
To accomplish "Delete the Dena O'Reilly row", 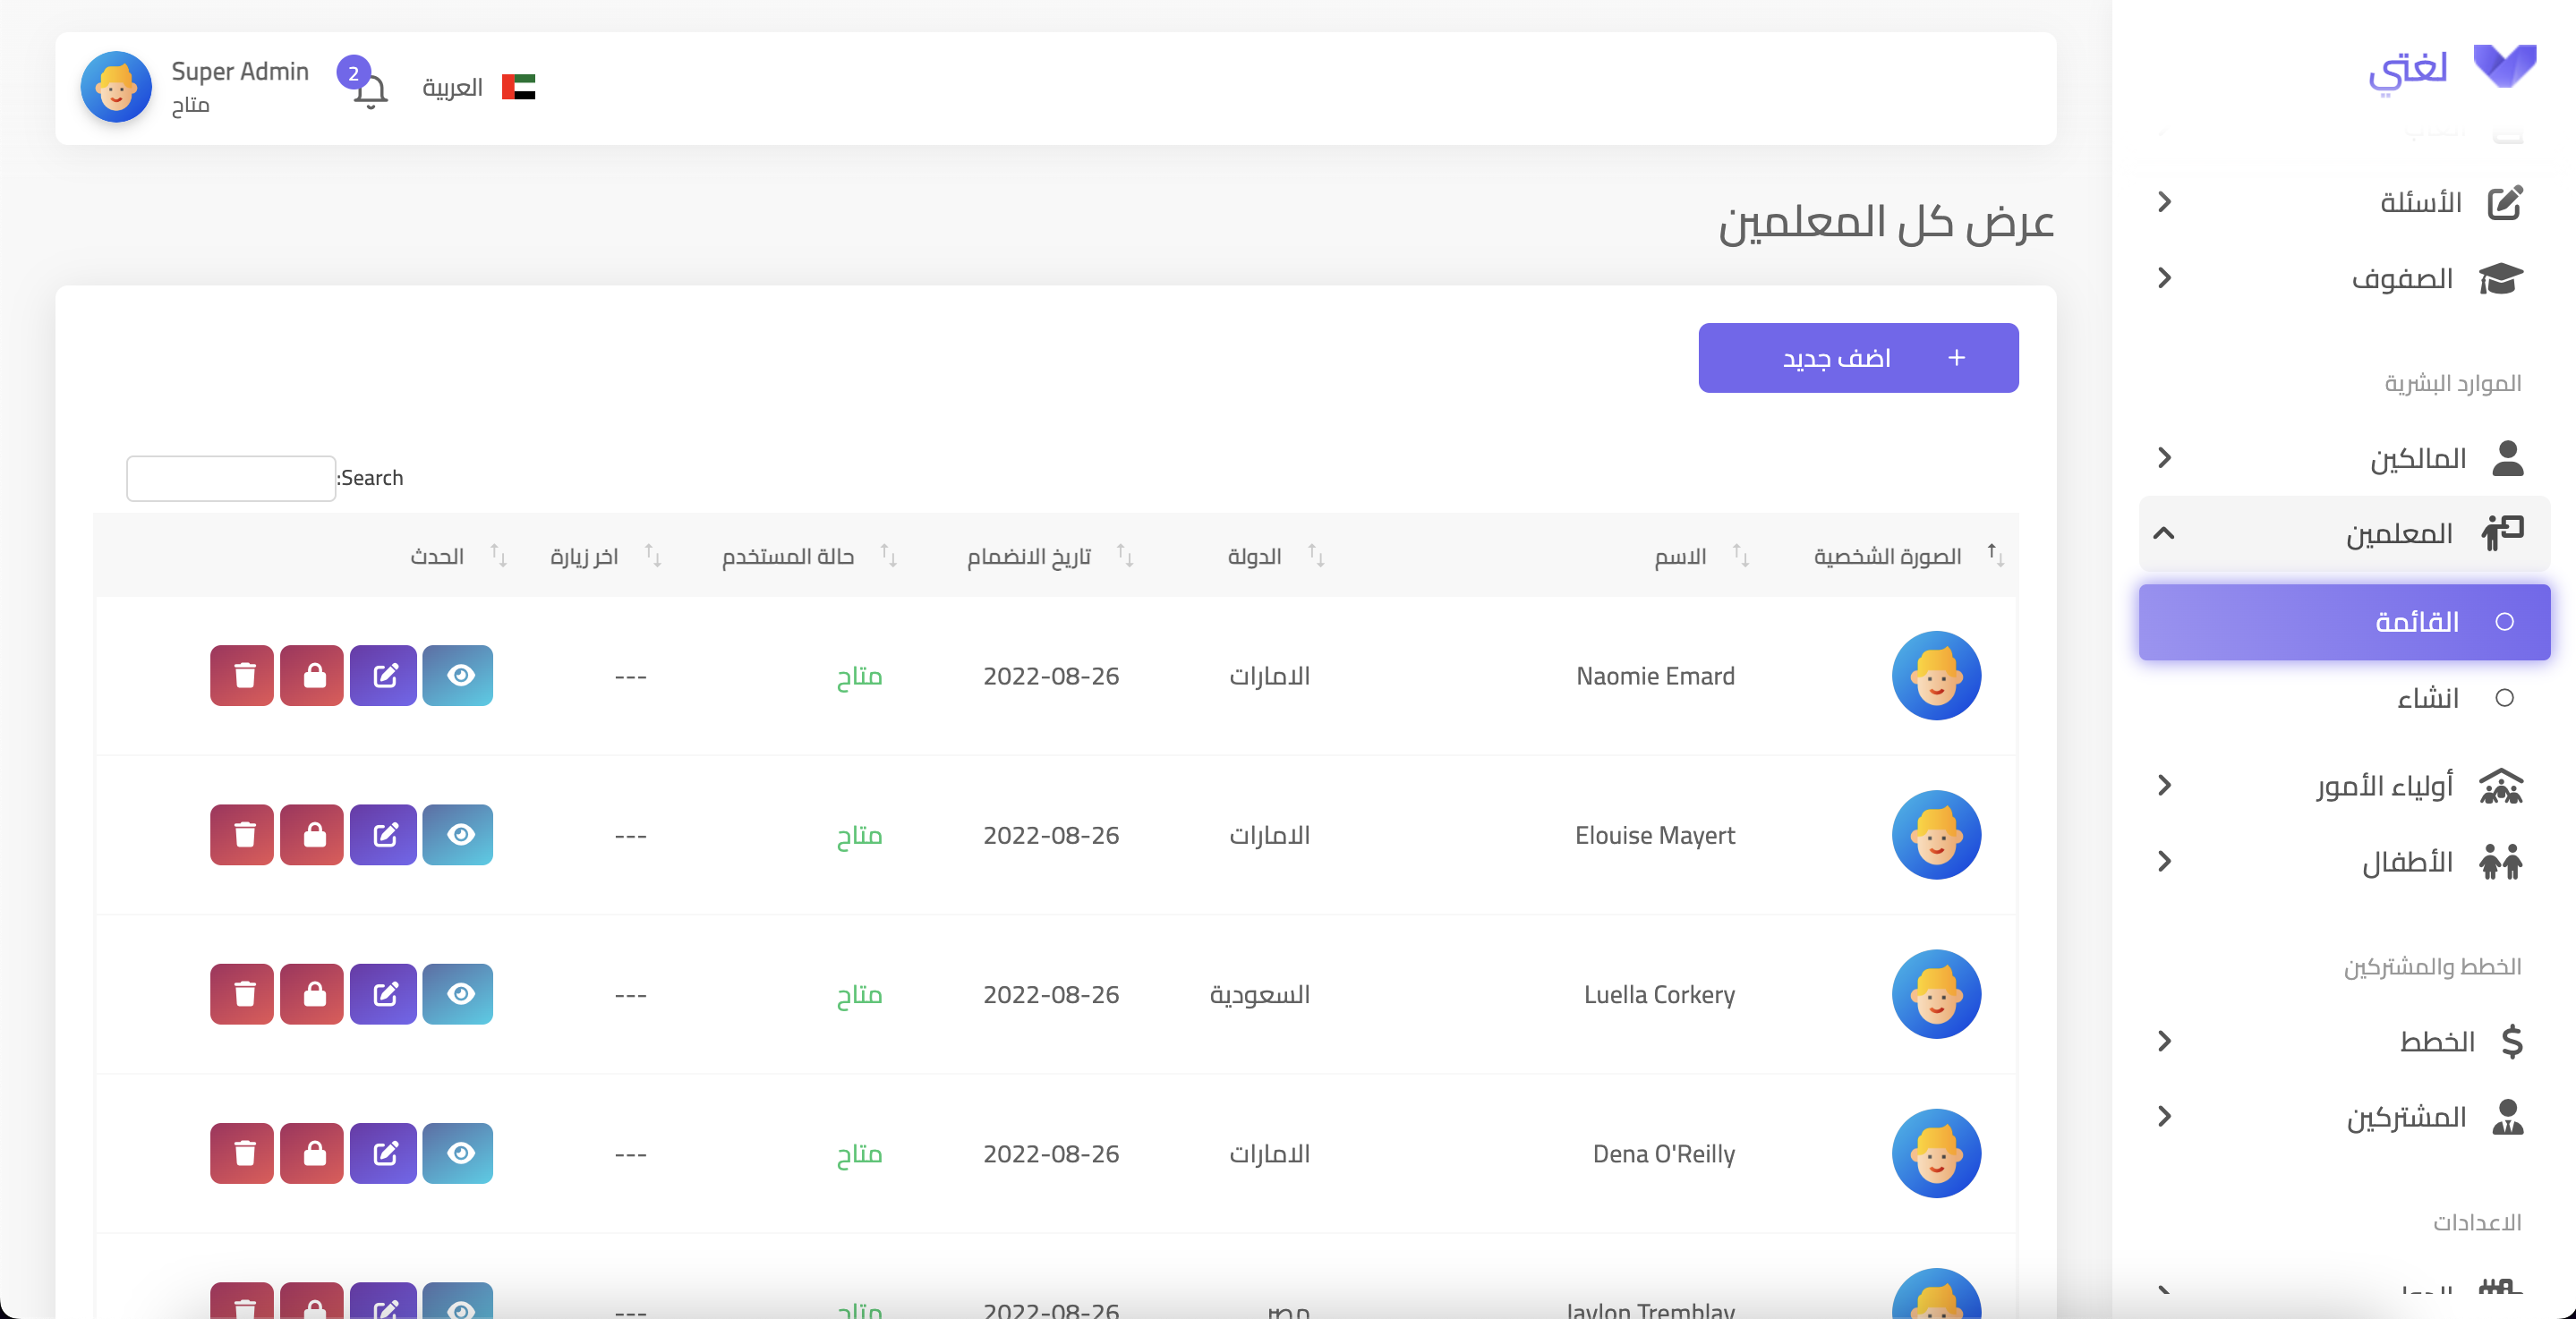I will [x=242, y=1153].
